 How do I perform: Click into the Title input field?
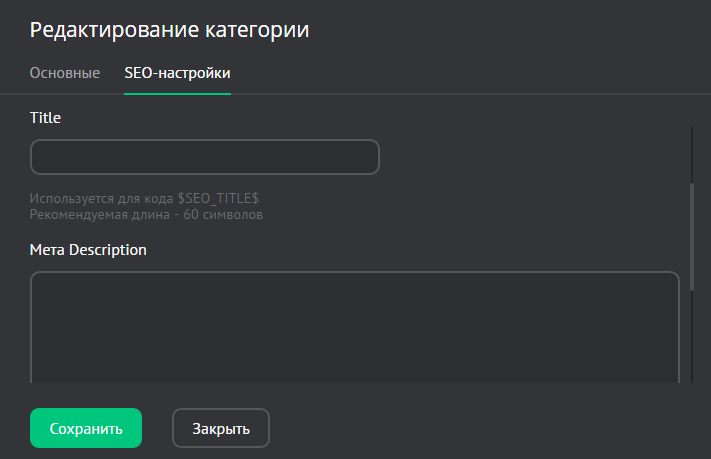[205, 157]
